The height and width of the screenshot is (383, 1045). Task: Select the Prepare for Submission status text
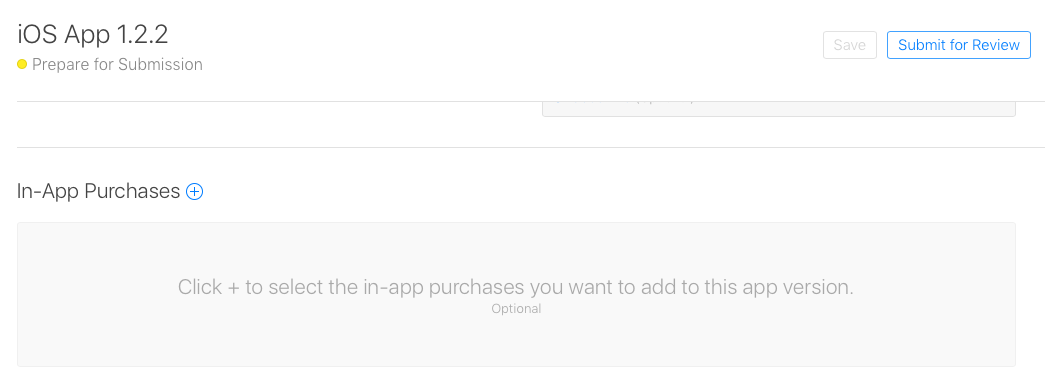[117, 65]
